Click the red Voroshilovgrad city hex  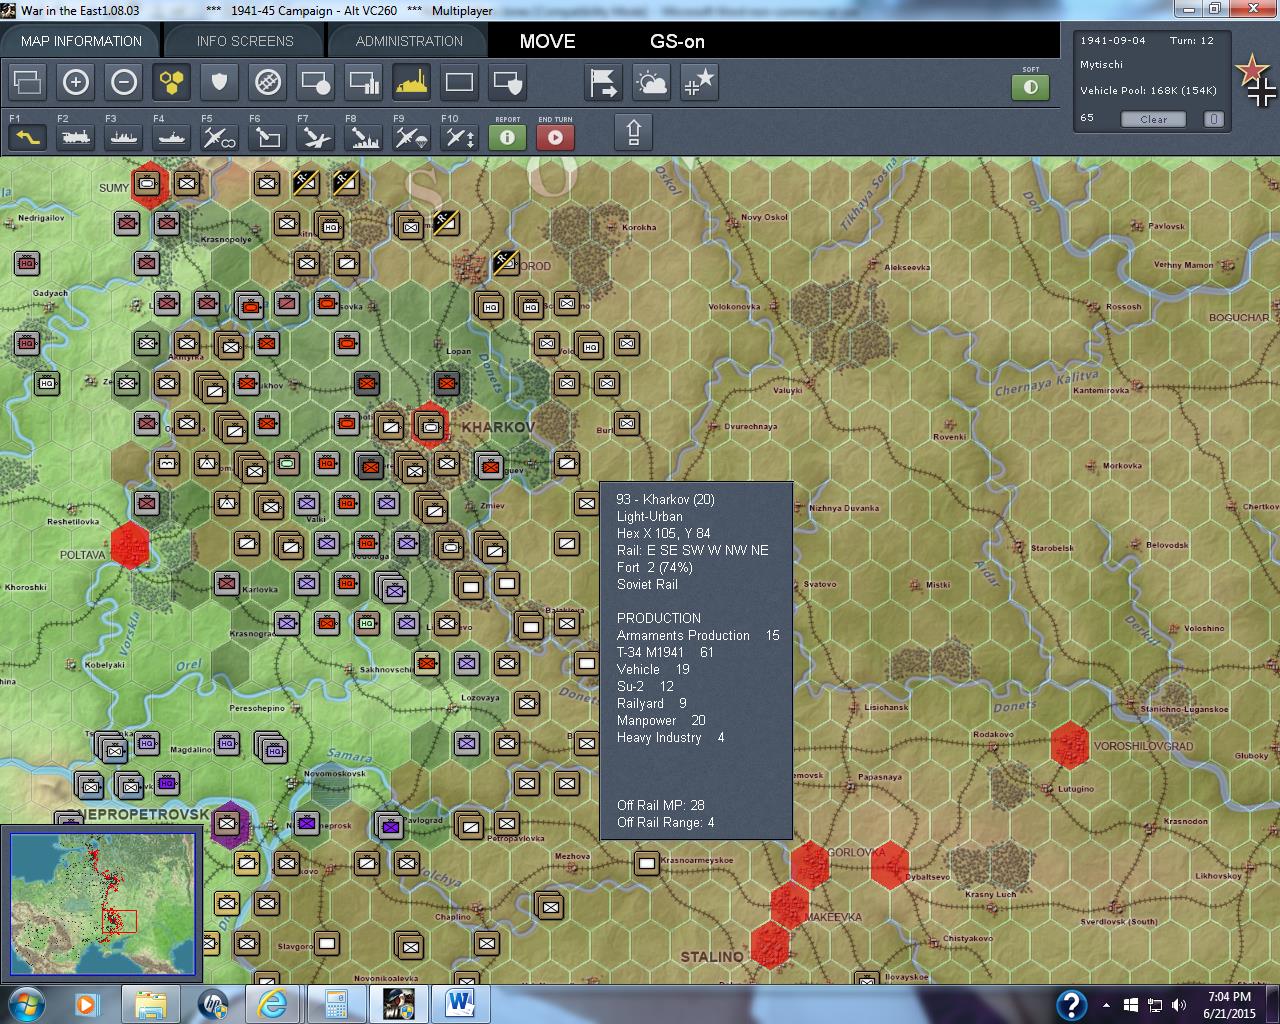[x=1070, y=746]
